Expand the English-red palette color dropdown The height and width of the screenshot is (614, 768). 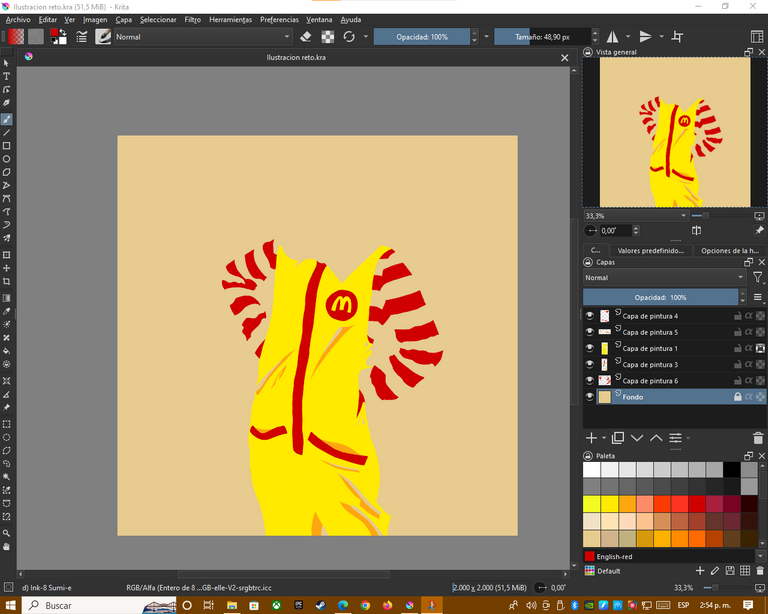tap(760, 556)
